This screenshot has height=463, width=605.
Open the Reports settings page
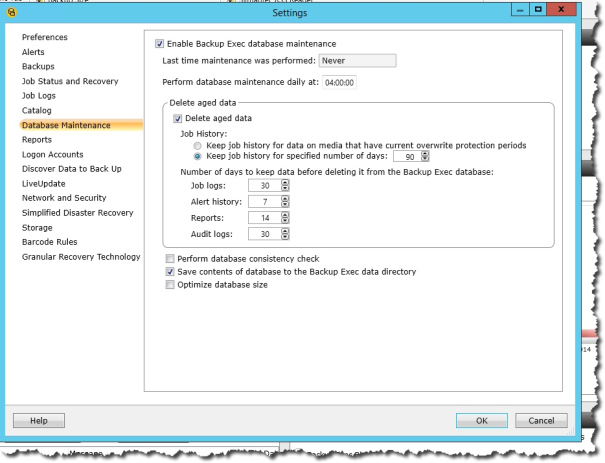point(37,140)
